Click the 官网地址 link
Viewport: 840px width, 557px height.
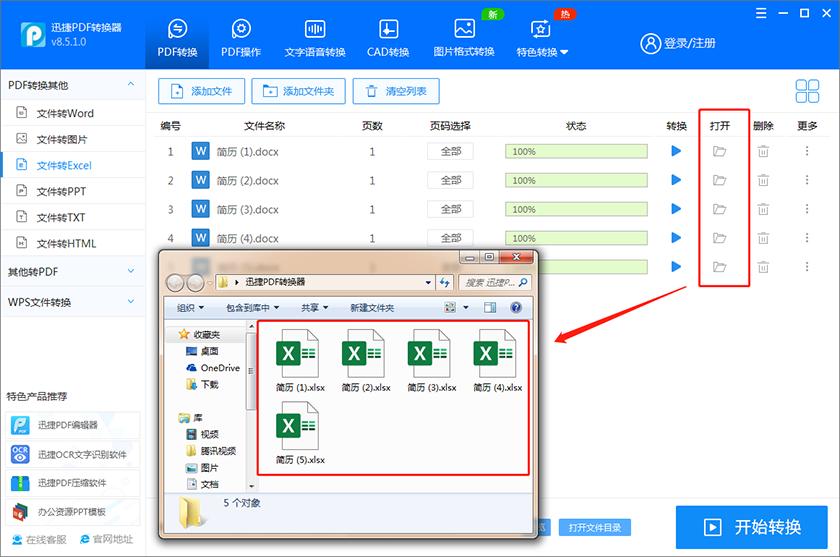[106, 539]
